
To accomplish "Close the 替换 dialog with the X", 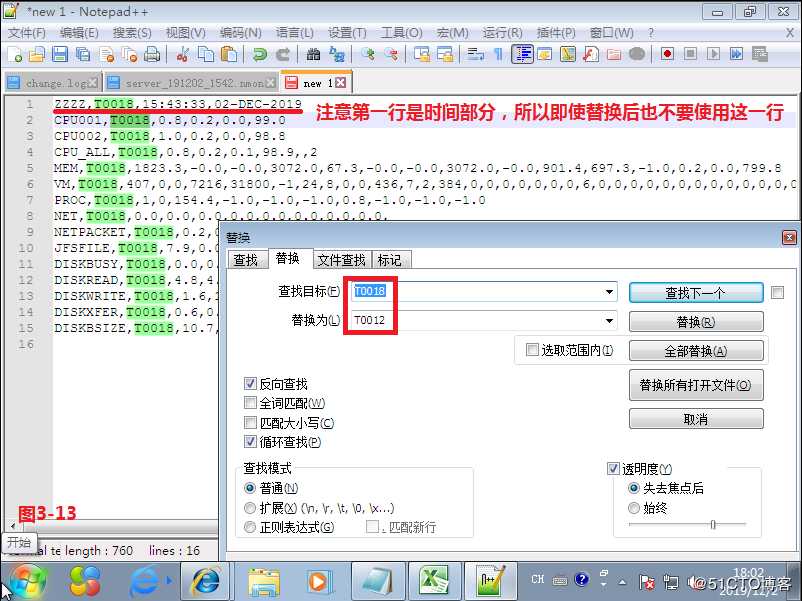I will (x=789, y=237).
